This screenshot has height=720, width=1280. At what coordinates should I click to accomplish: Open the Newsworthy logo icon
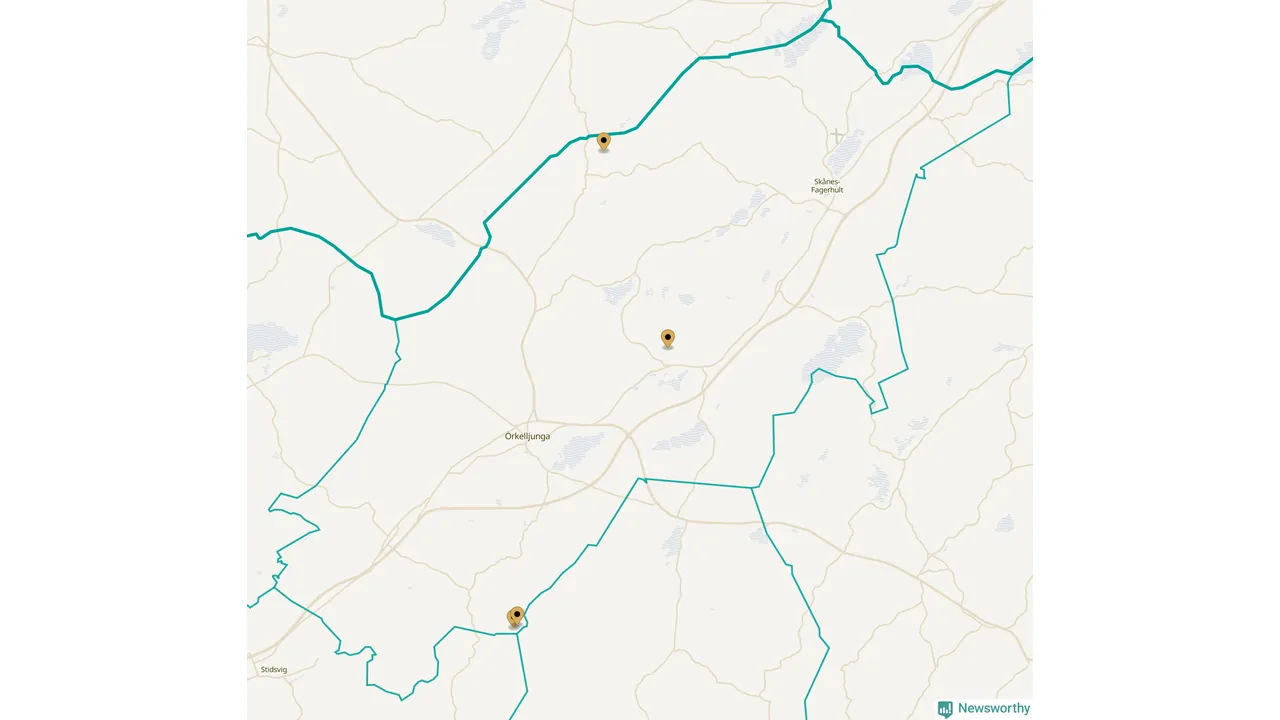(945, 709)
